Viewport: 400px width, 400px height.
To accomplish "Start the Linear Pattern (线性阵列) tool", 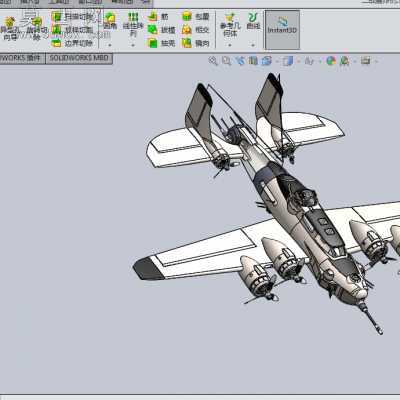I will point(133,25).
